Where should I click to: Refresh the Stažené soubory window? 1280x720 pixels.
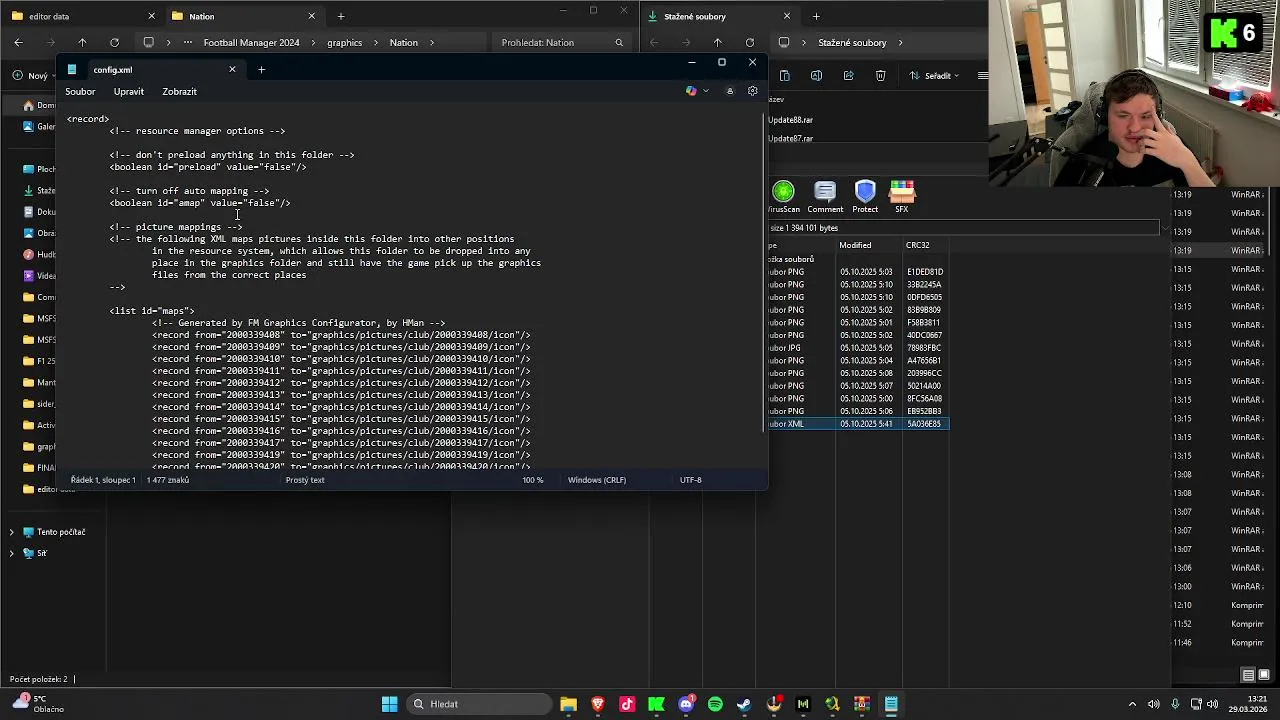click(x=749, y=42)
